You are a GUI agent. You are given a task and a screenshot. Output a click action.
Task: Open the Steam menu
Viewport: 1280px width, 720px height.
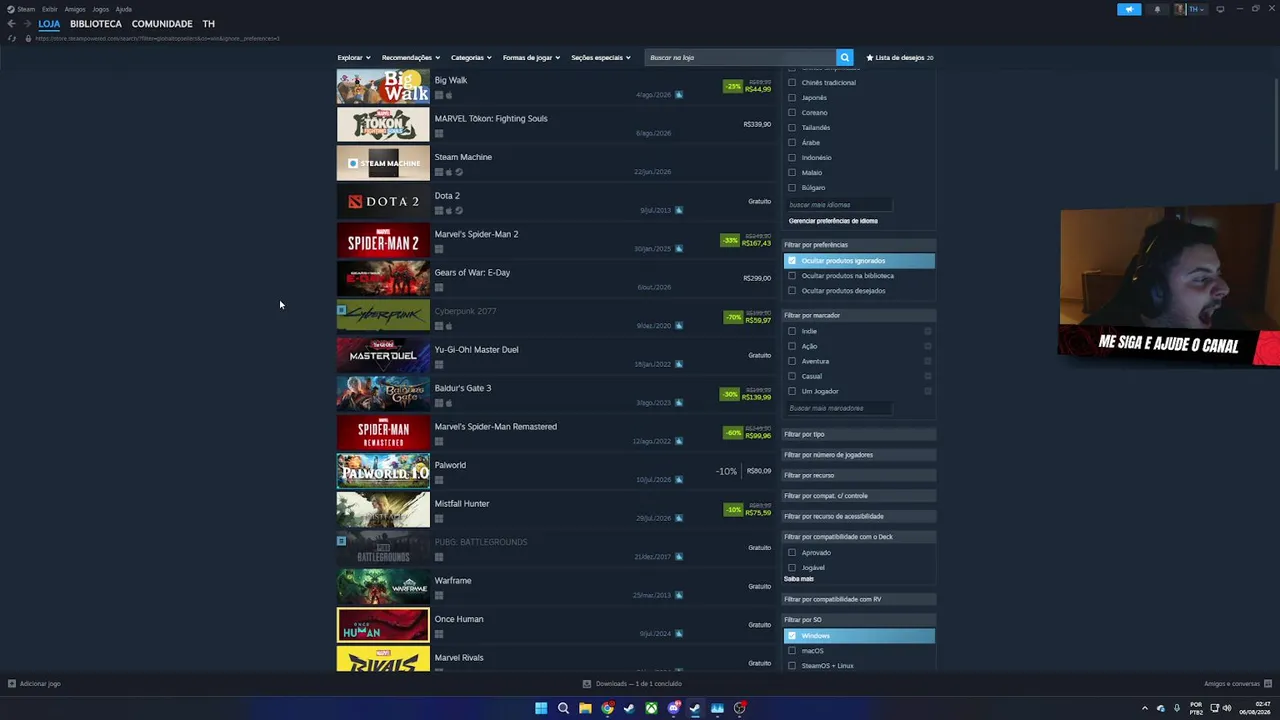click(26, 9)
